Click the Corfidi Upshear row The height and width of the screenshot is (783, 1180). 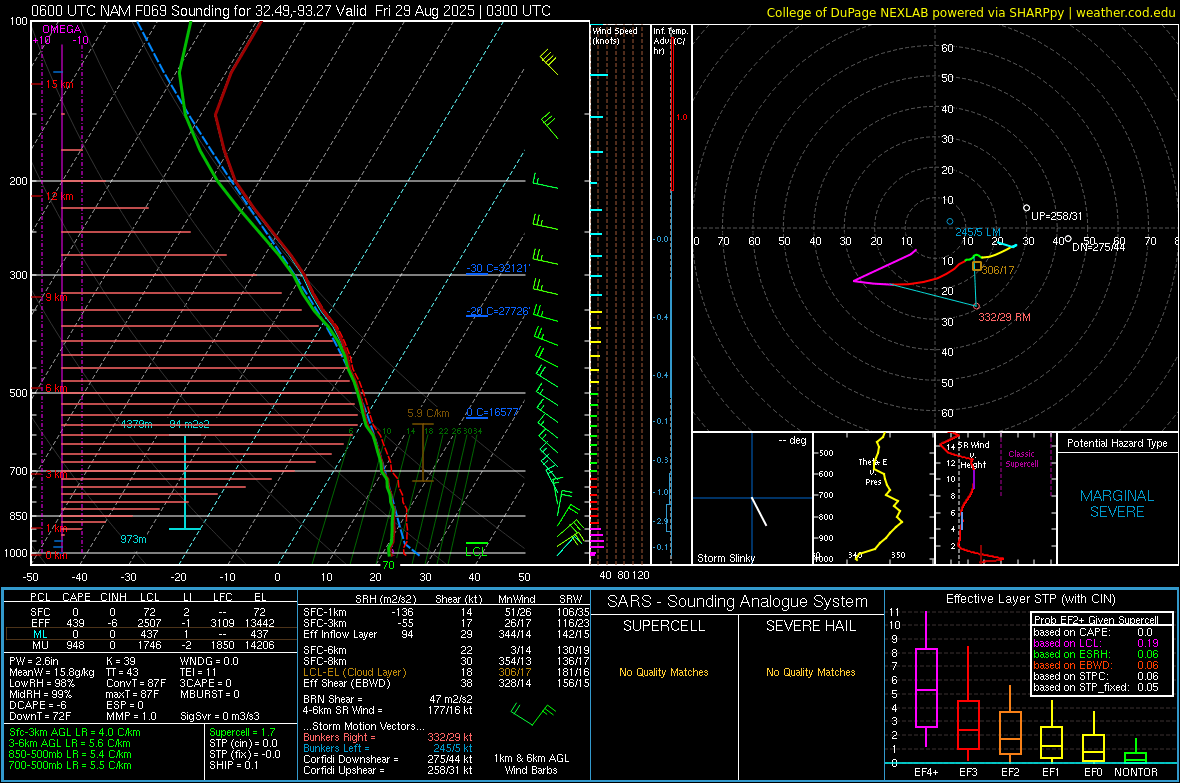tap(388, 770)
